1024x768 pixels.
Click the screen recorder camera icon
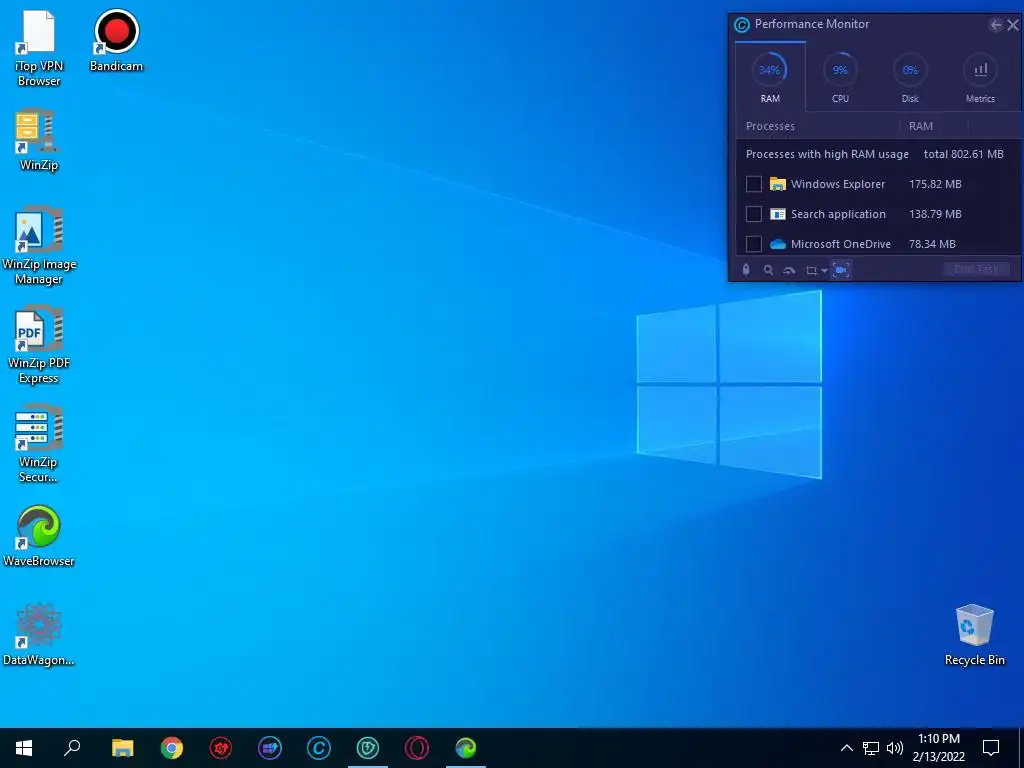841,270
